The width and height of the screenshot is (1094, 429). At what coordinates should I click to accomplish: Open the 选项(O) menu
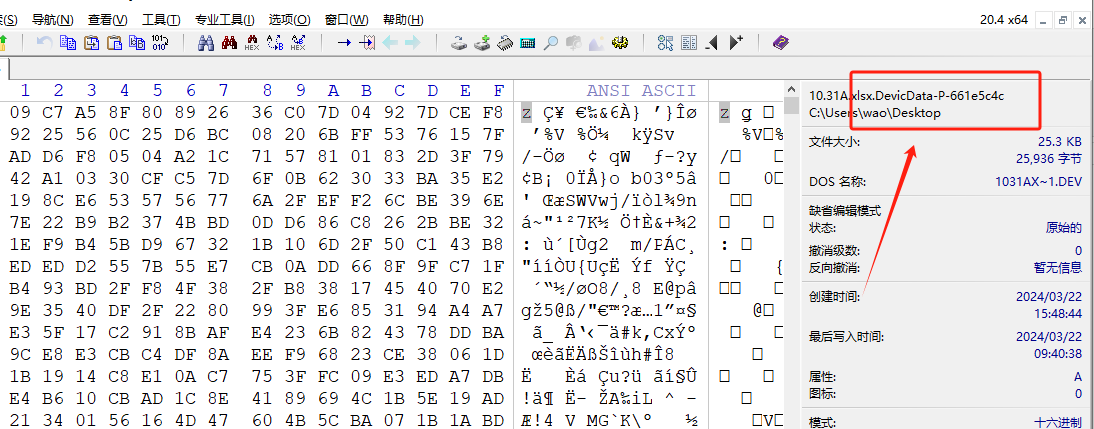point(289,19)
